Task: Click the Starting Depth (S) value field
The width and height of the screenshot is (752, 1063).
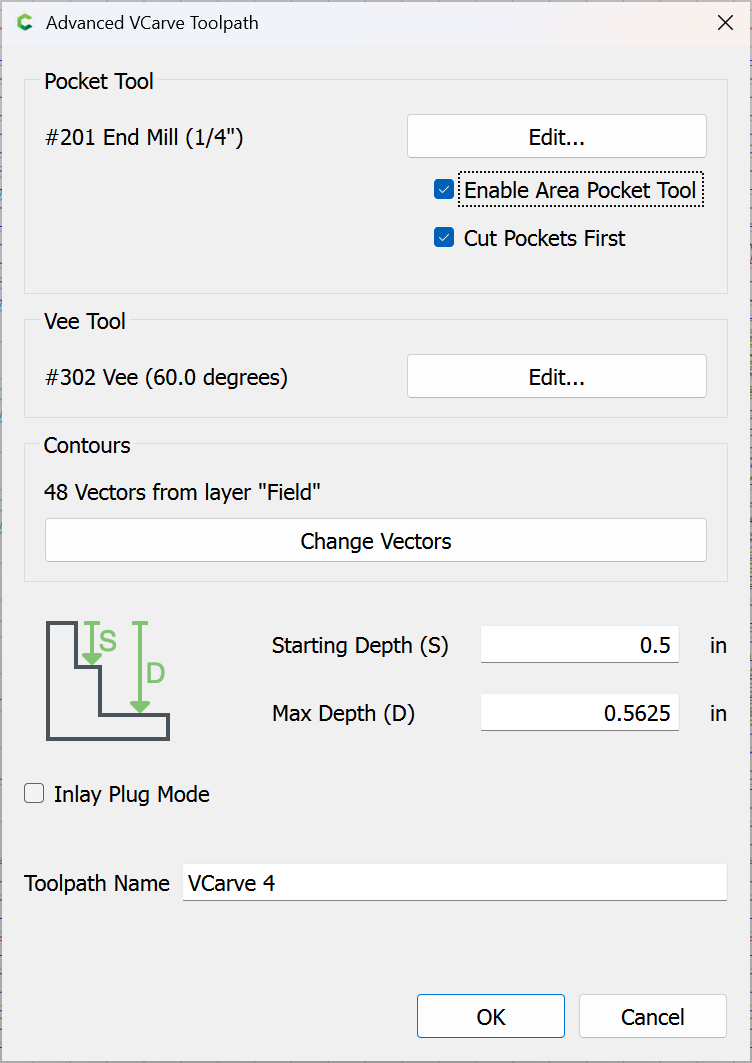Action: (x=579, y=646)
